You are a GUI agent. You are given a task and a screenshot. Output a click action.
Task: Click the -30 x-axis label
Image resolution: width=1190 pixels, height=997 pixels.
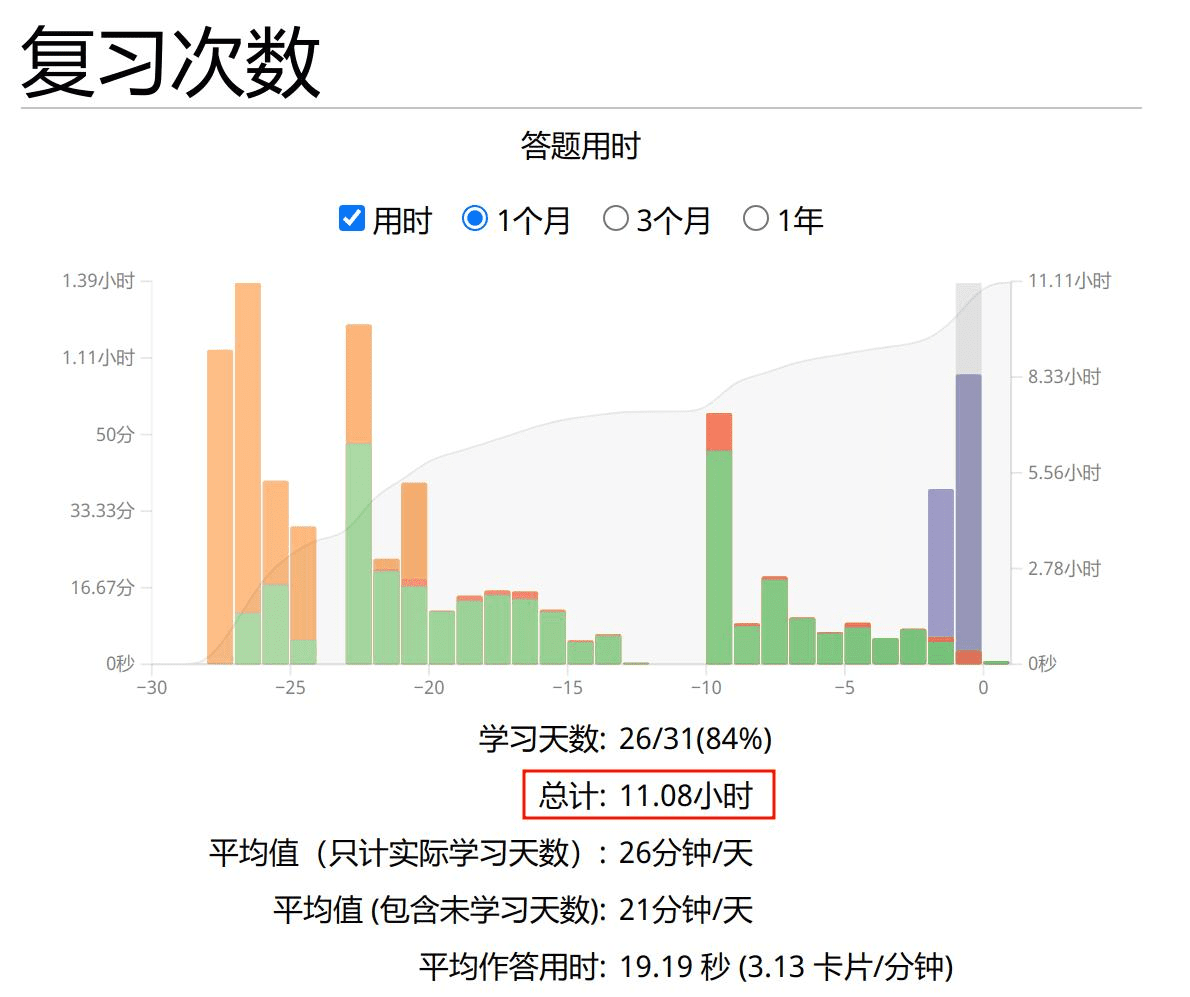point(152,687)
